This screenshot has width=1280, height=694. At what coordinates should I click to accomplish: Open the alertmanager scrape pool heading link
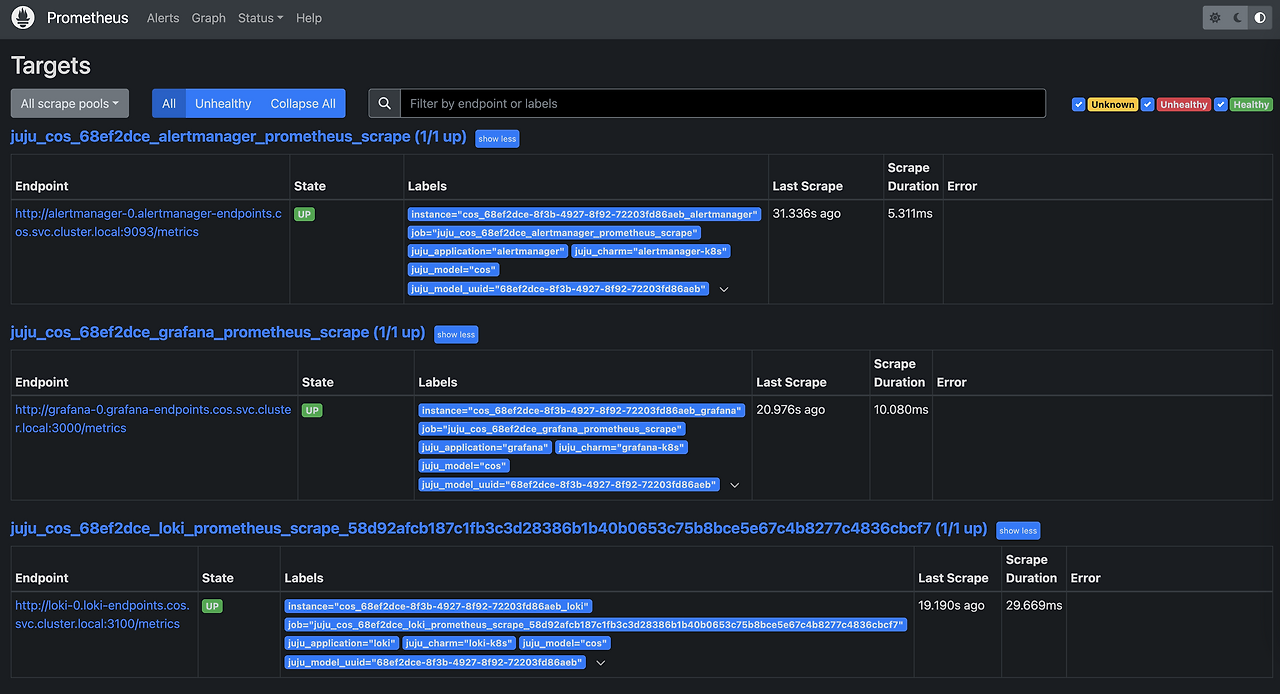(238, 136)
